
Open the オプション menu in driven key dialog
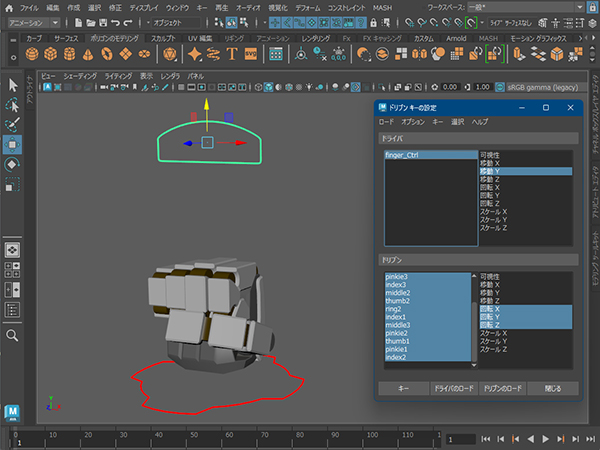pos(411,121)
